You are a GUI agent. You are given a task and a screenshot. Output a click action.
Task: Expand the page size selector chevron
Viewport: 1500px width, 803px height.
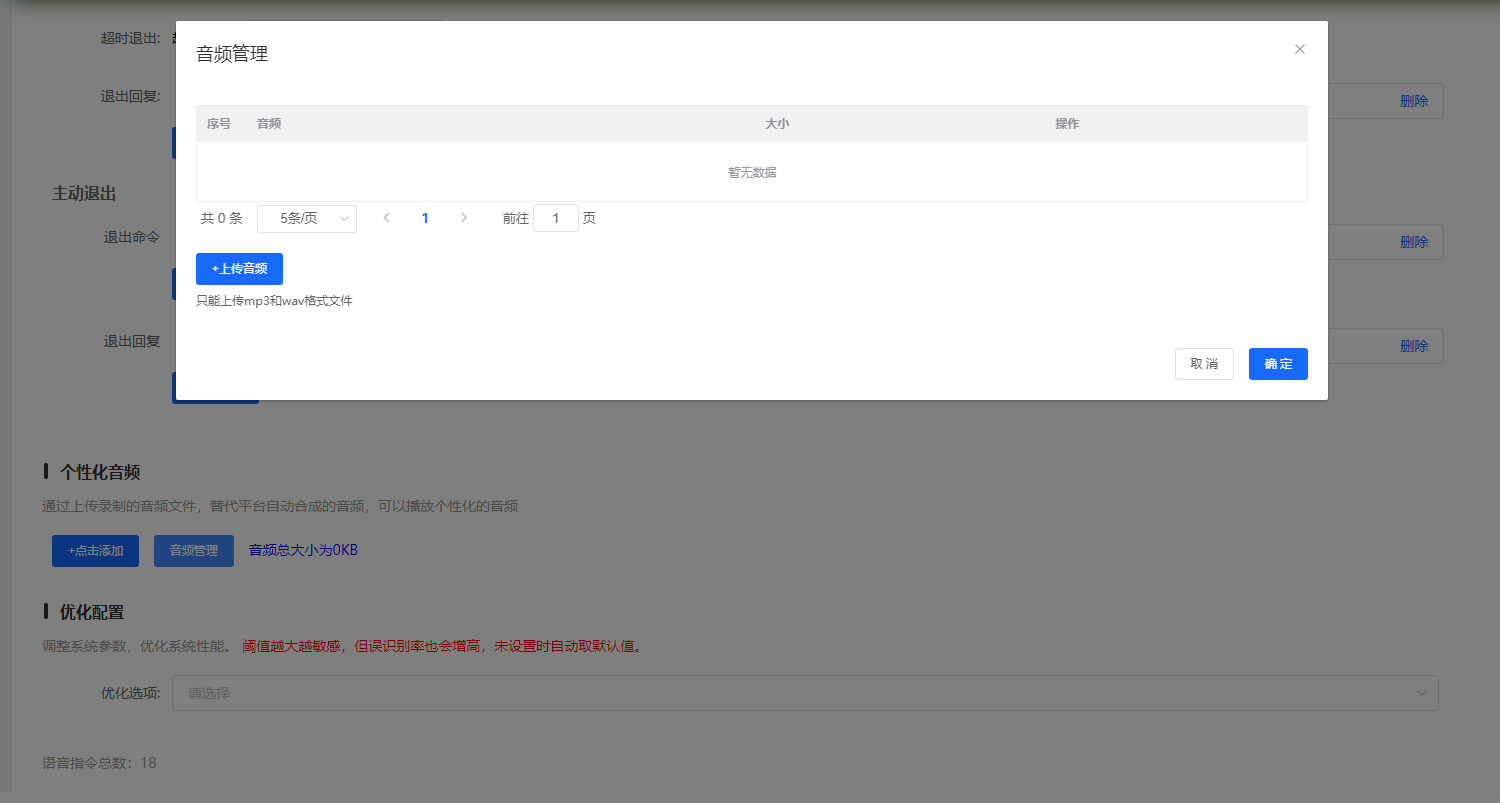345,218
